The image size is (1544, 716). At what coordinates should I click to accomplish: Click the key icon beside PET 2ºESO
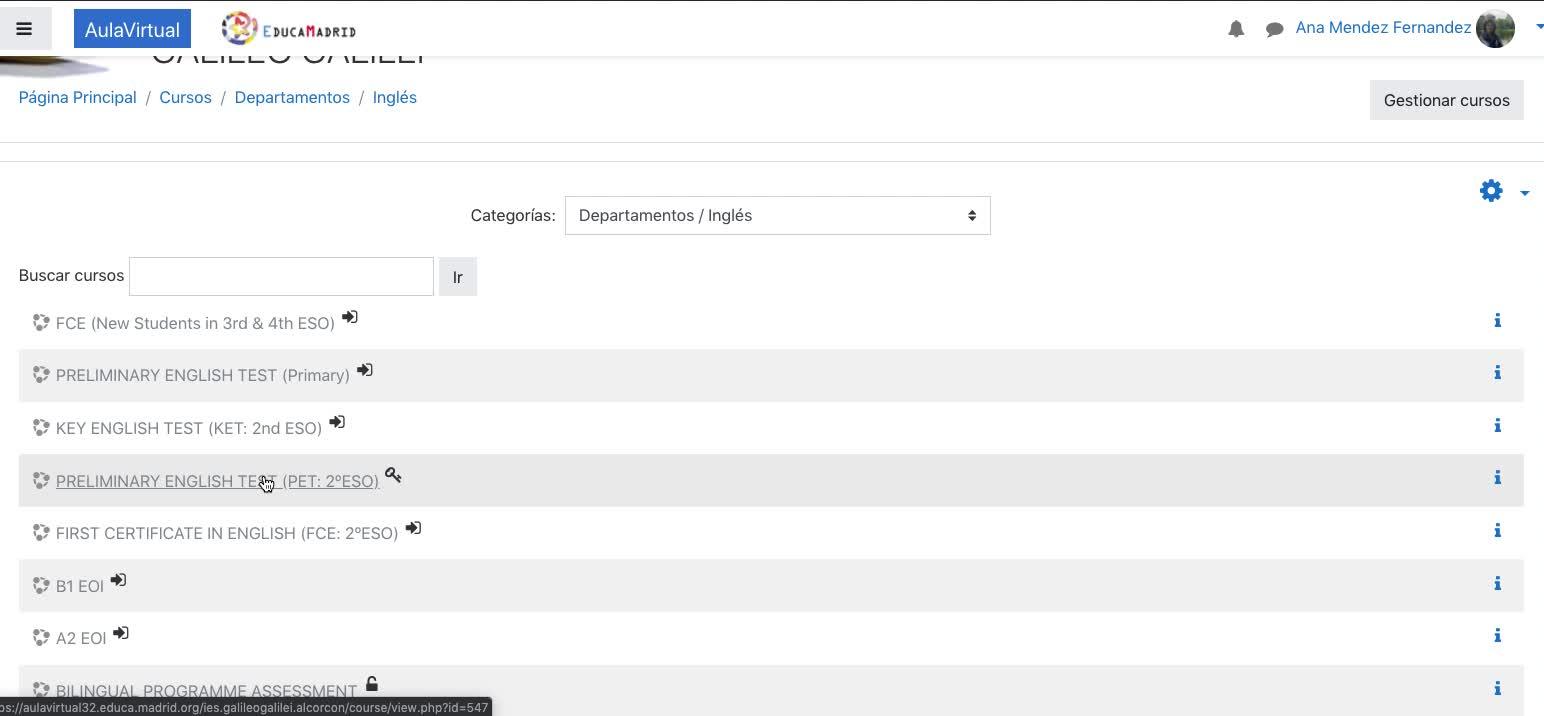click(x=393, y=475)
